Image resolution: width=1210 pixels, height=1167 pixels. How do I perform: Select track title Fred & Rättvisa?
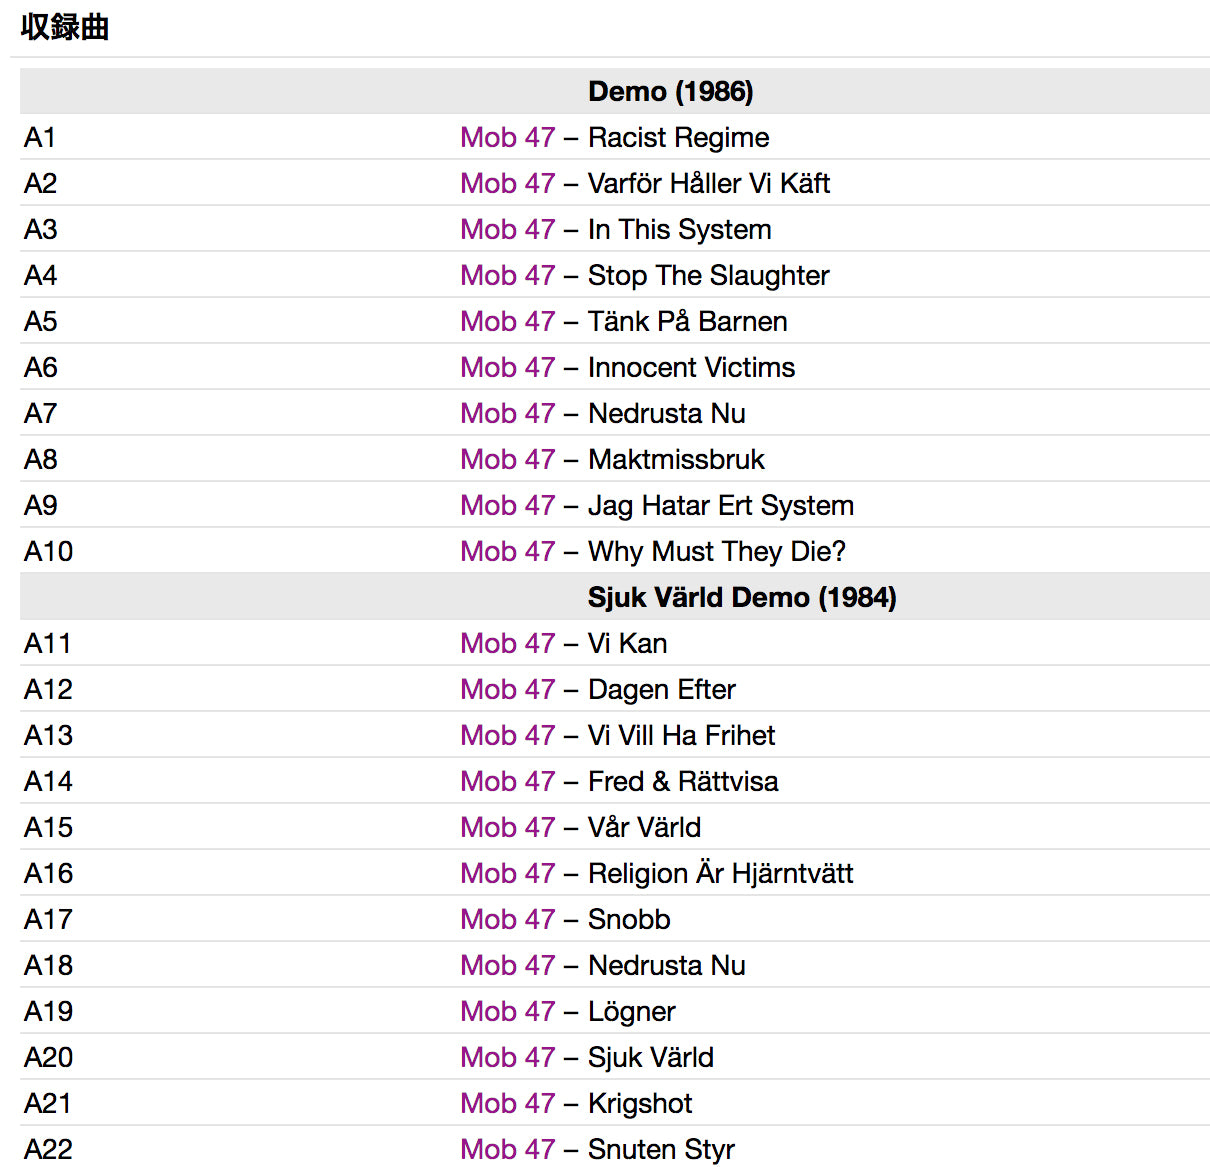point(683,781)
